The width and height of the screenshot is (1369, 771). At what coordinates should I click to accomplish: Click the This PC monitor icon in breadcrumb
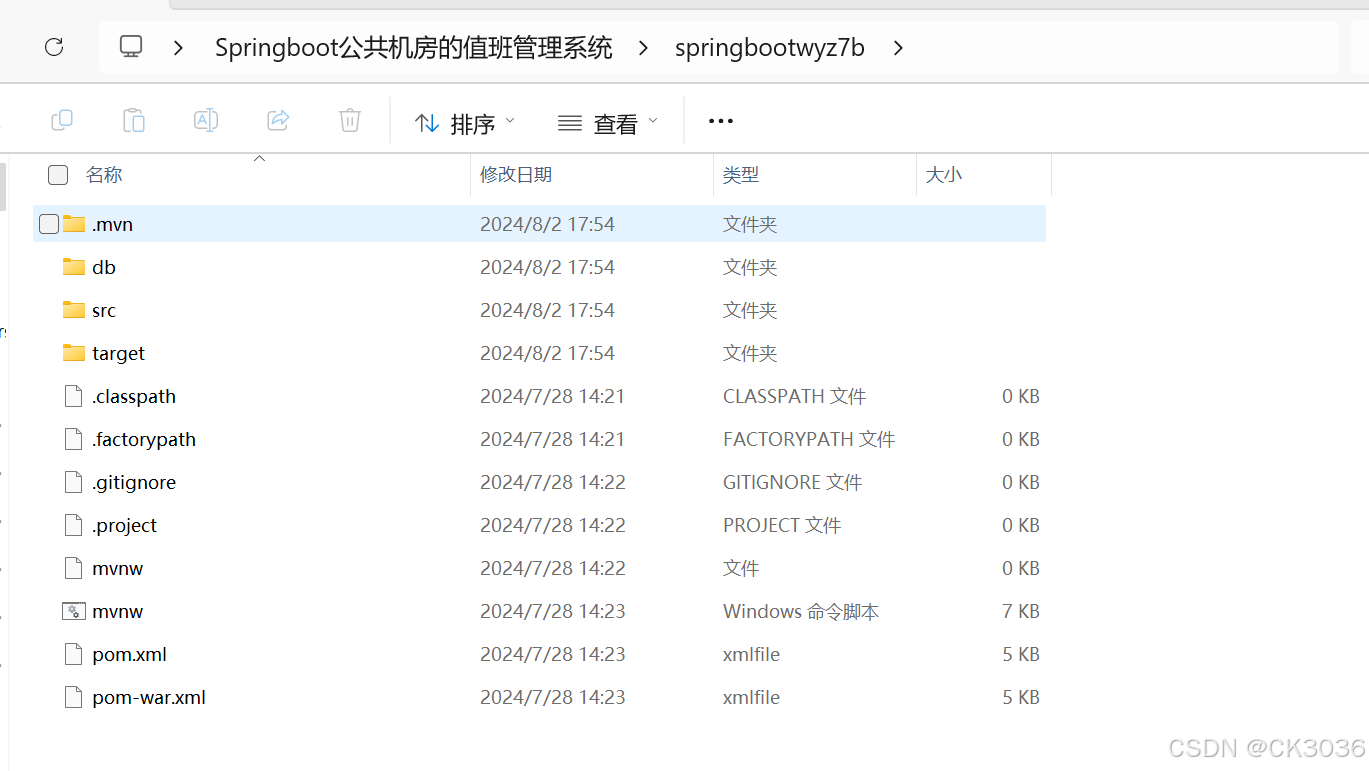click(x=131, y=45)
